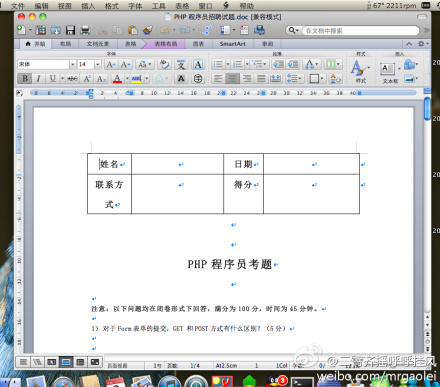440x387 pixels.
Task: Switch to Notebook Layout view button
Action: [x=80, y=362]
